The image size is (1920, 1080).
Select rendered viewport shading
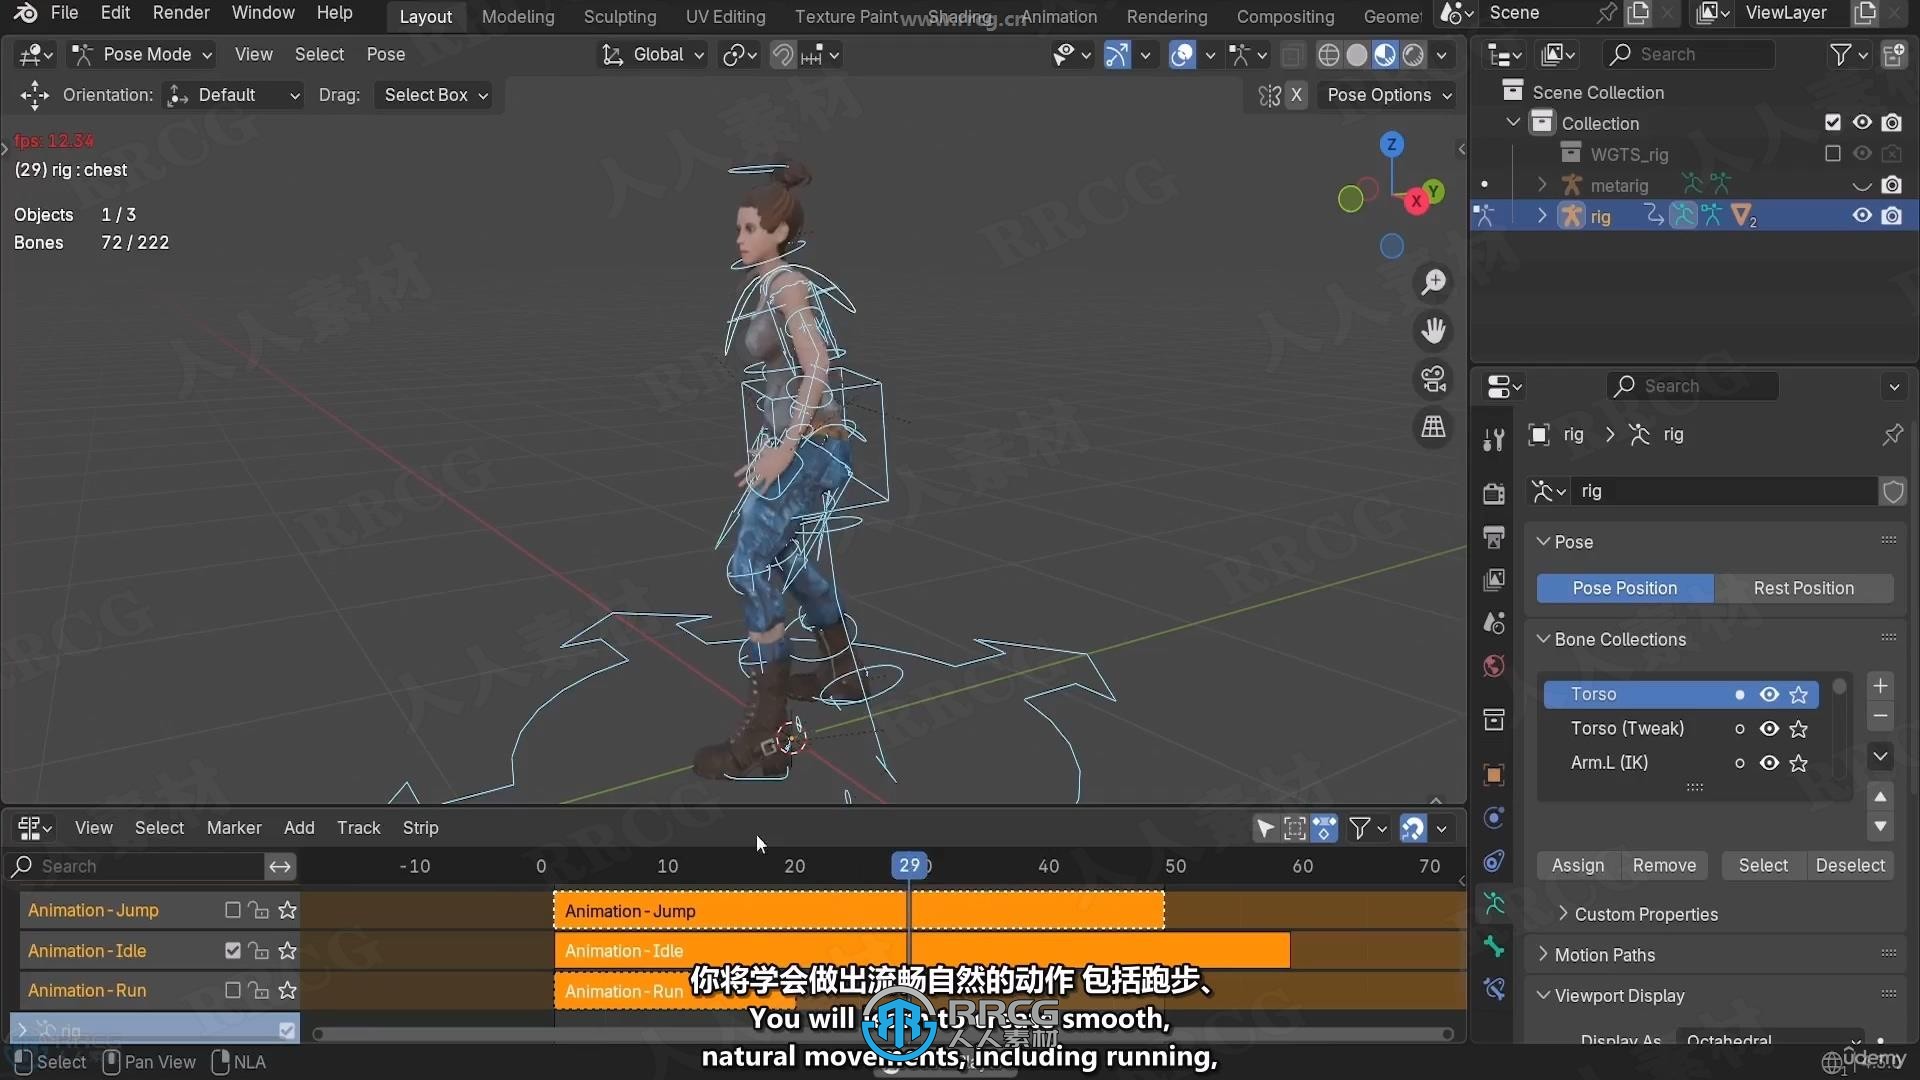tap(1413, 55)
